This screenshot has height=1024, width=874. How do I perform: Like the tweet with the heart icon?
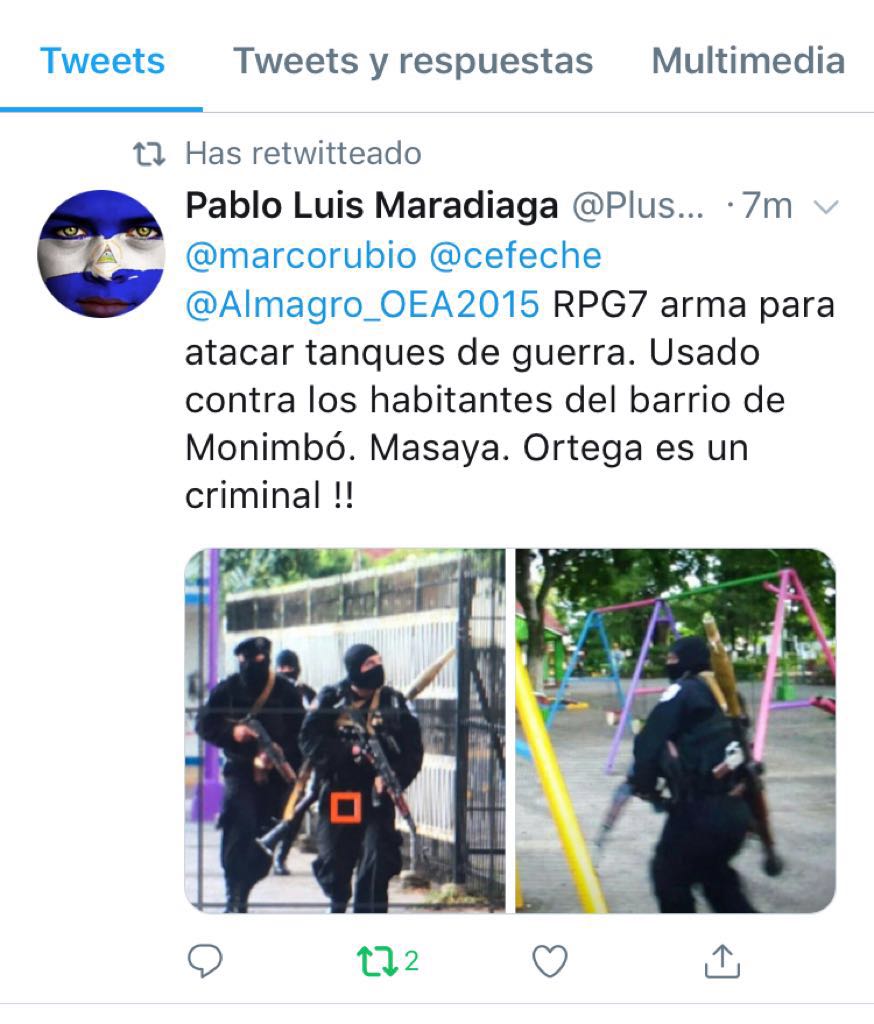550,961
